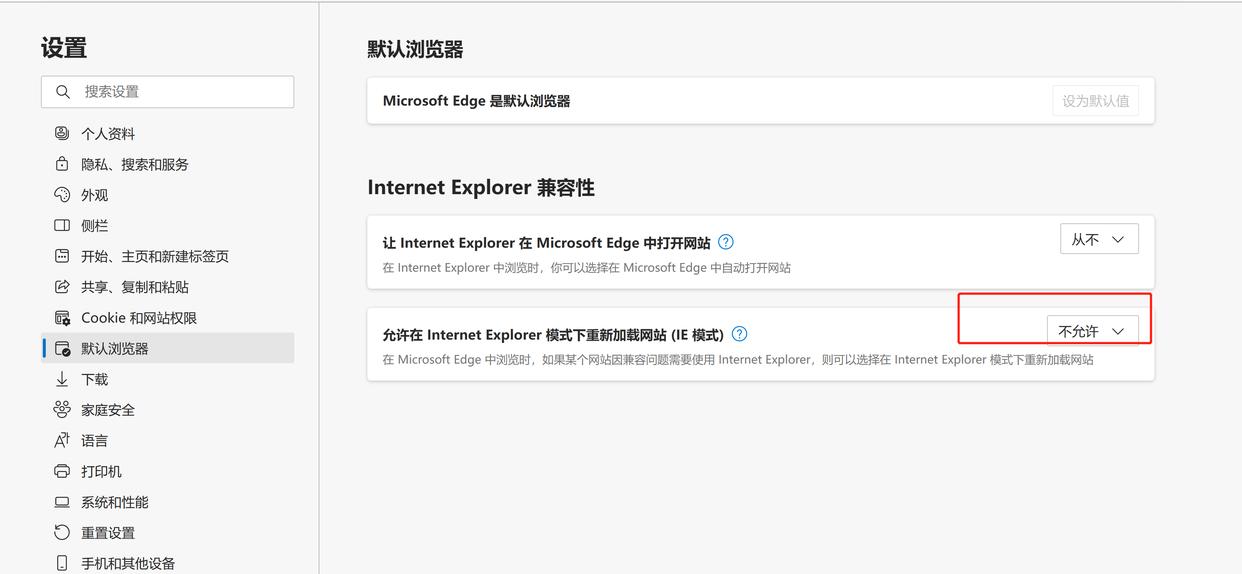Click the 侧栏 sidebar icon

[62, 226]
